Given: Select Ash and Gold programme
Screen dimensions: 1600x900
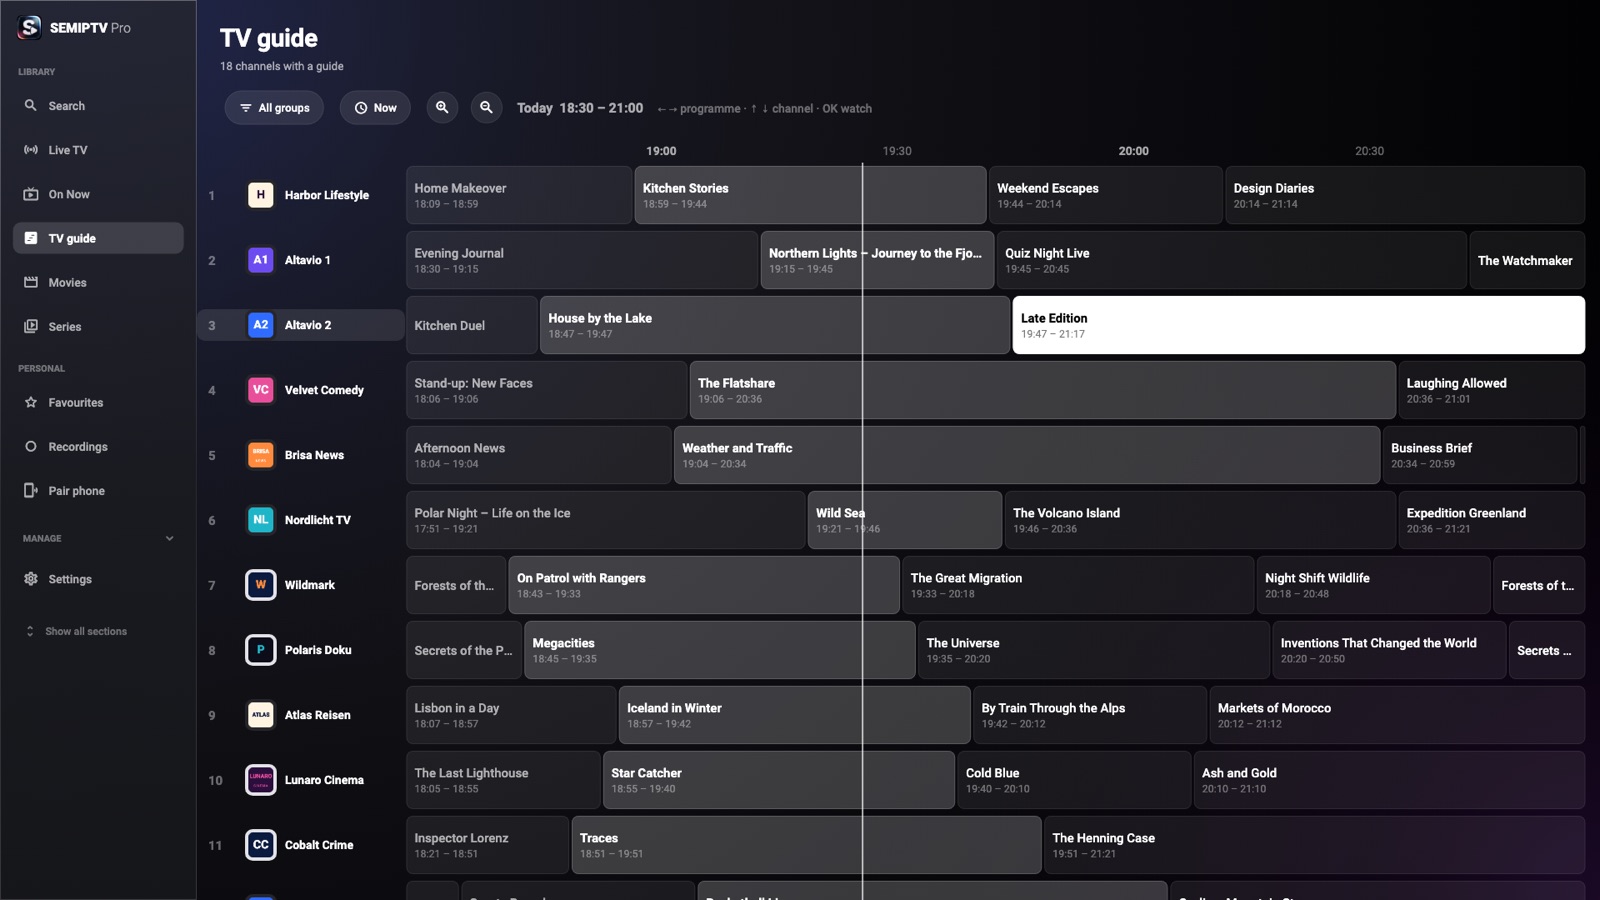Looking at the screenshot, I should (x=1390, y=780).
